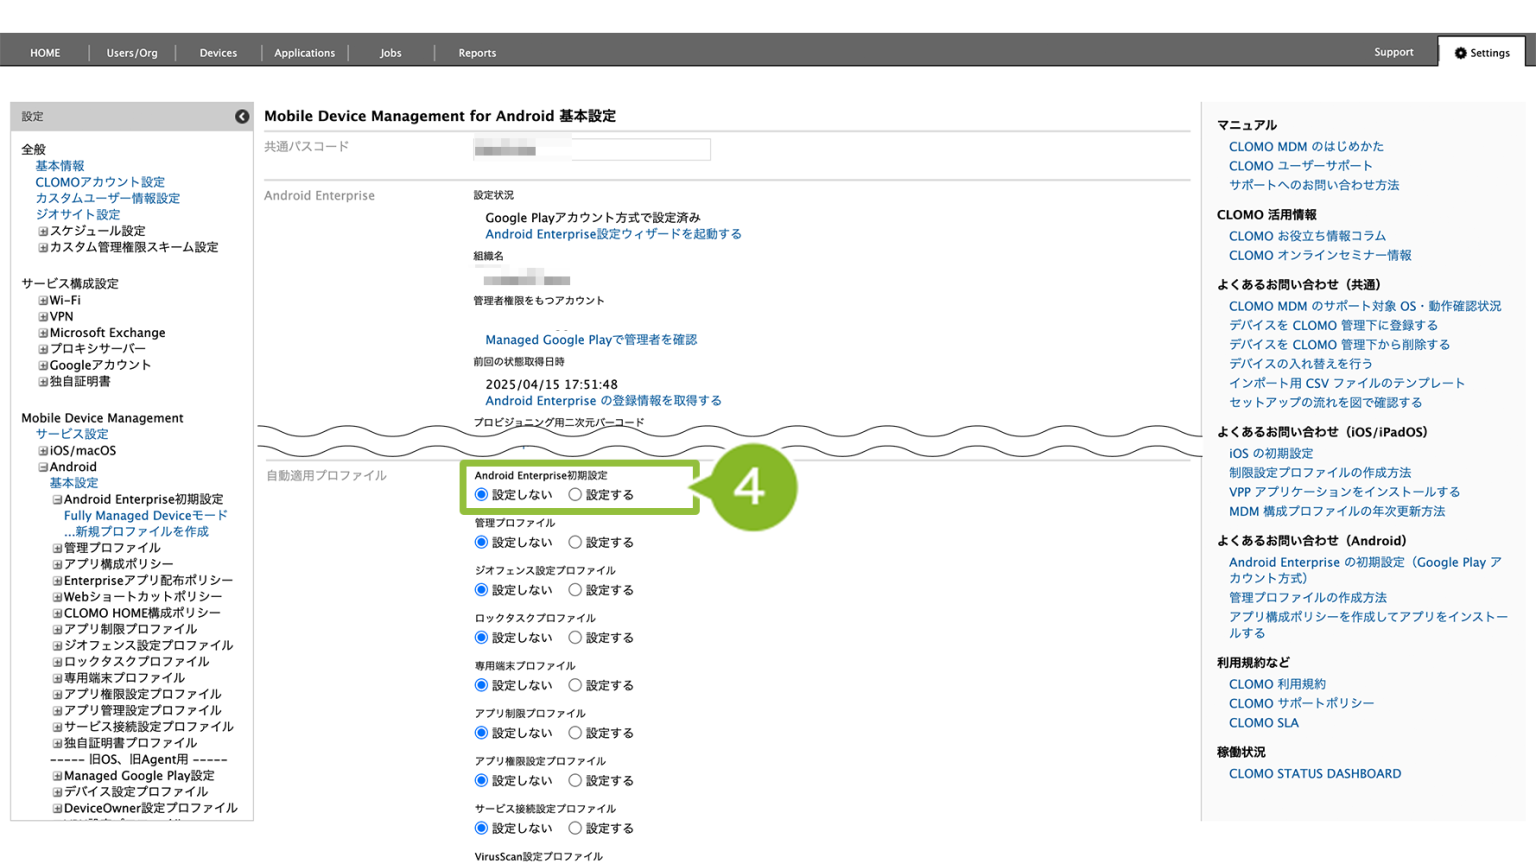Image resolution: width=1536 pixels, height=864 pixels.
Task: Open the Reports menu
Action: point(477,53)
